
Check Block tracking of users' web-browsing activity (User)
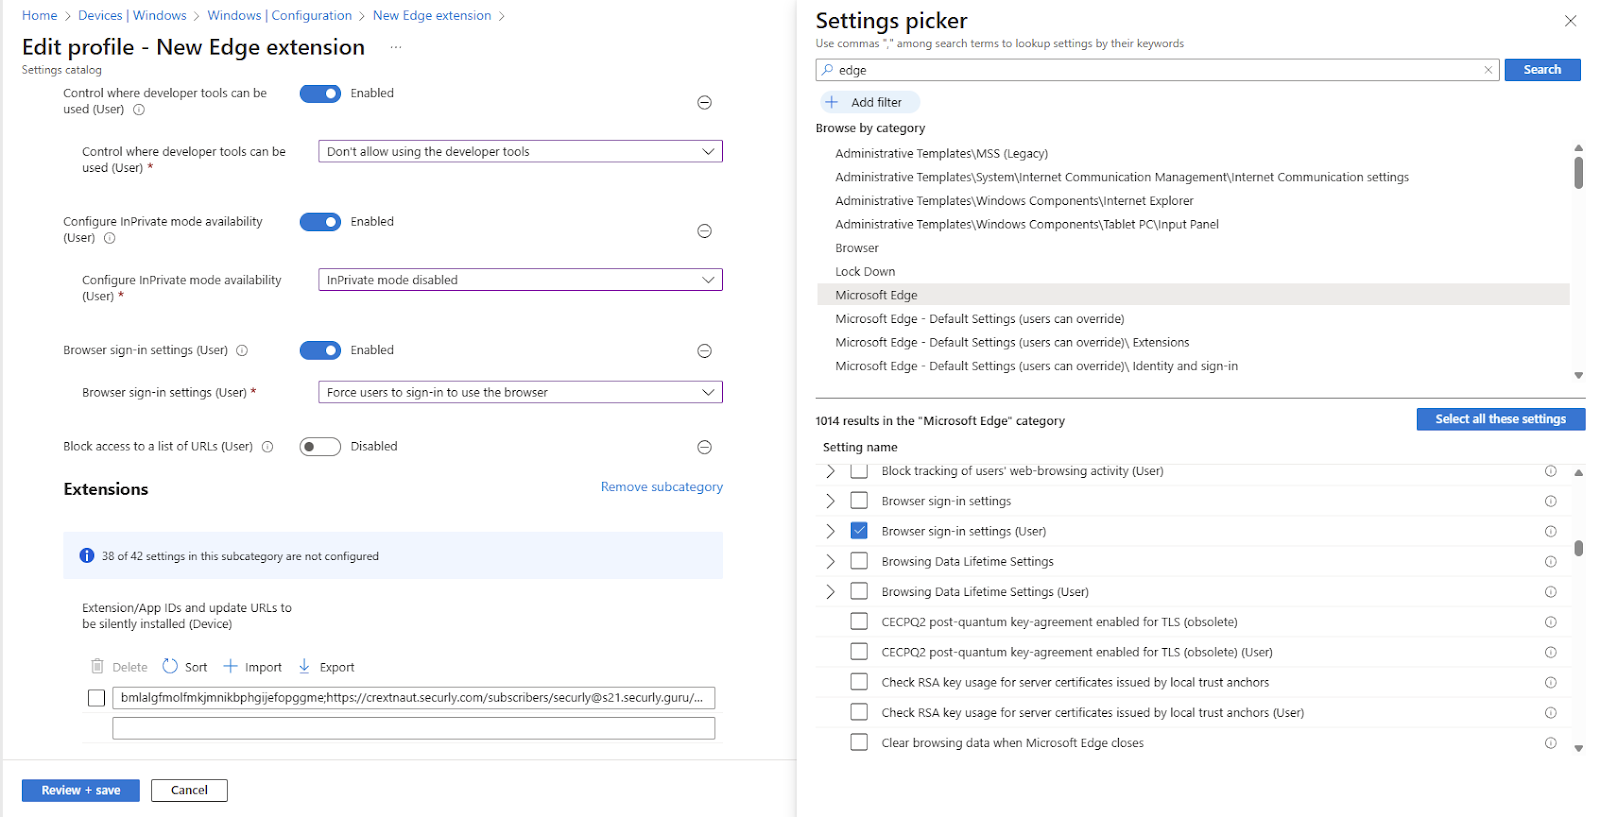tap(859, 471)
